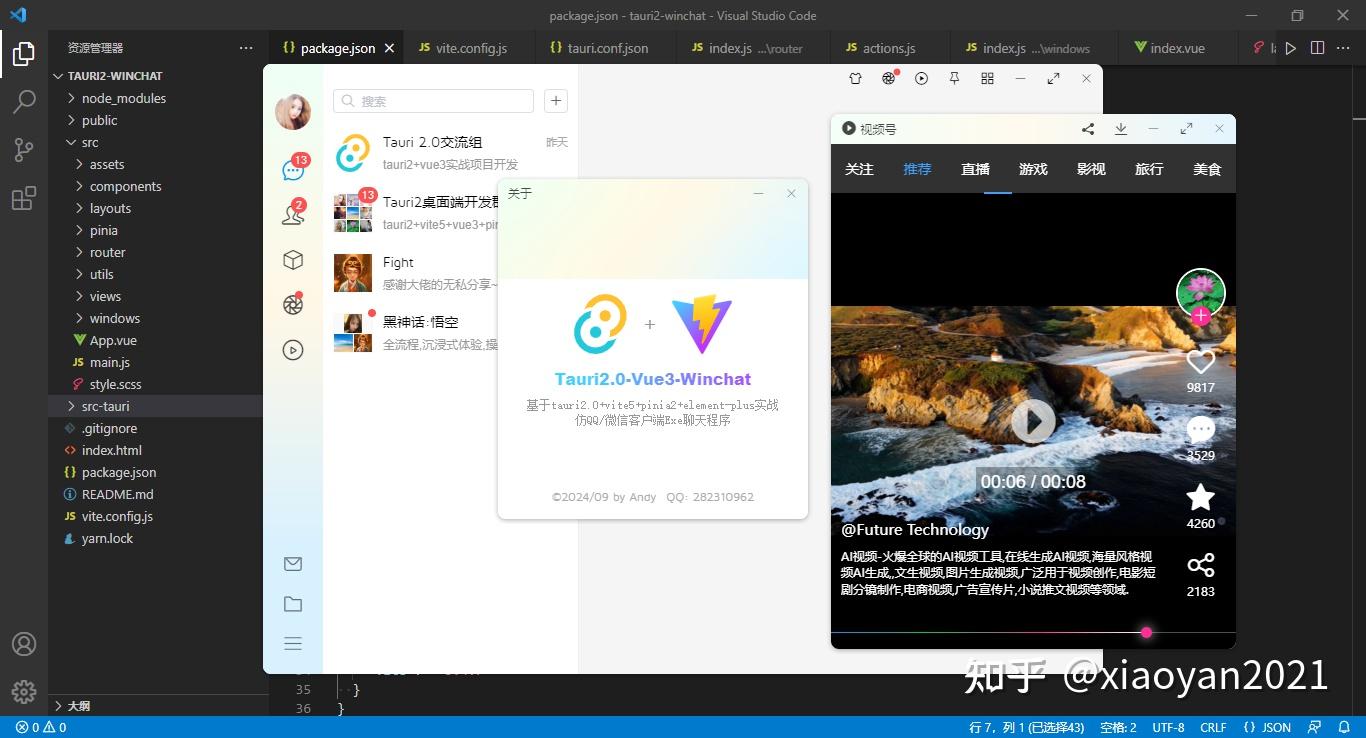Follow @Future Technology via the red plus badge
The image size is (1366, 738).
click(1200, 317)
